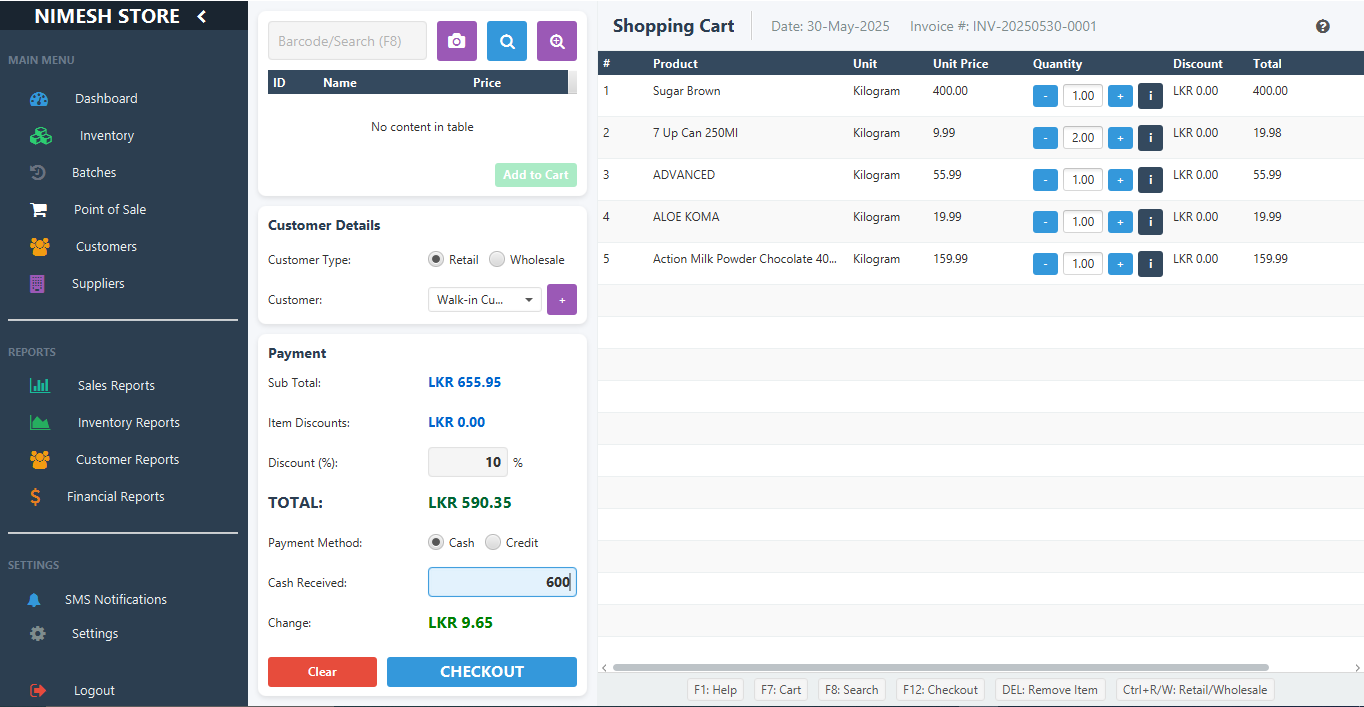Click the Batches history icon
Image resolution: width=1364 pixels, height=707 pixels.
(x=38, y=173)
